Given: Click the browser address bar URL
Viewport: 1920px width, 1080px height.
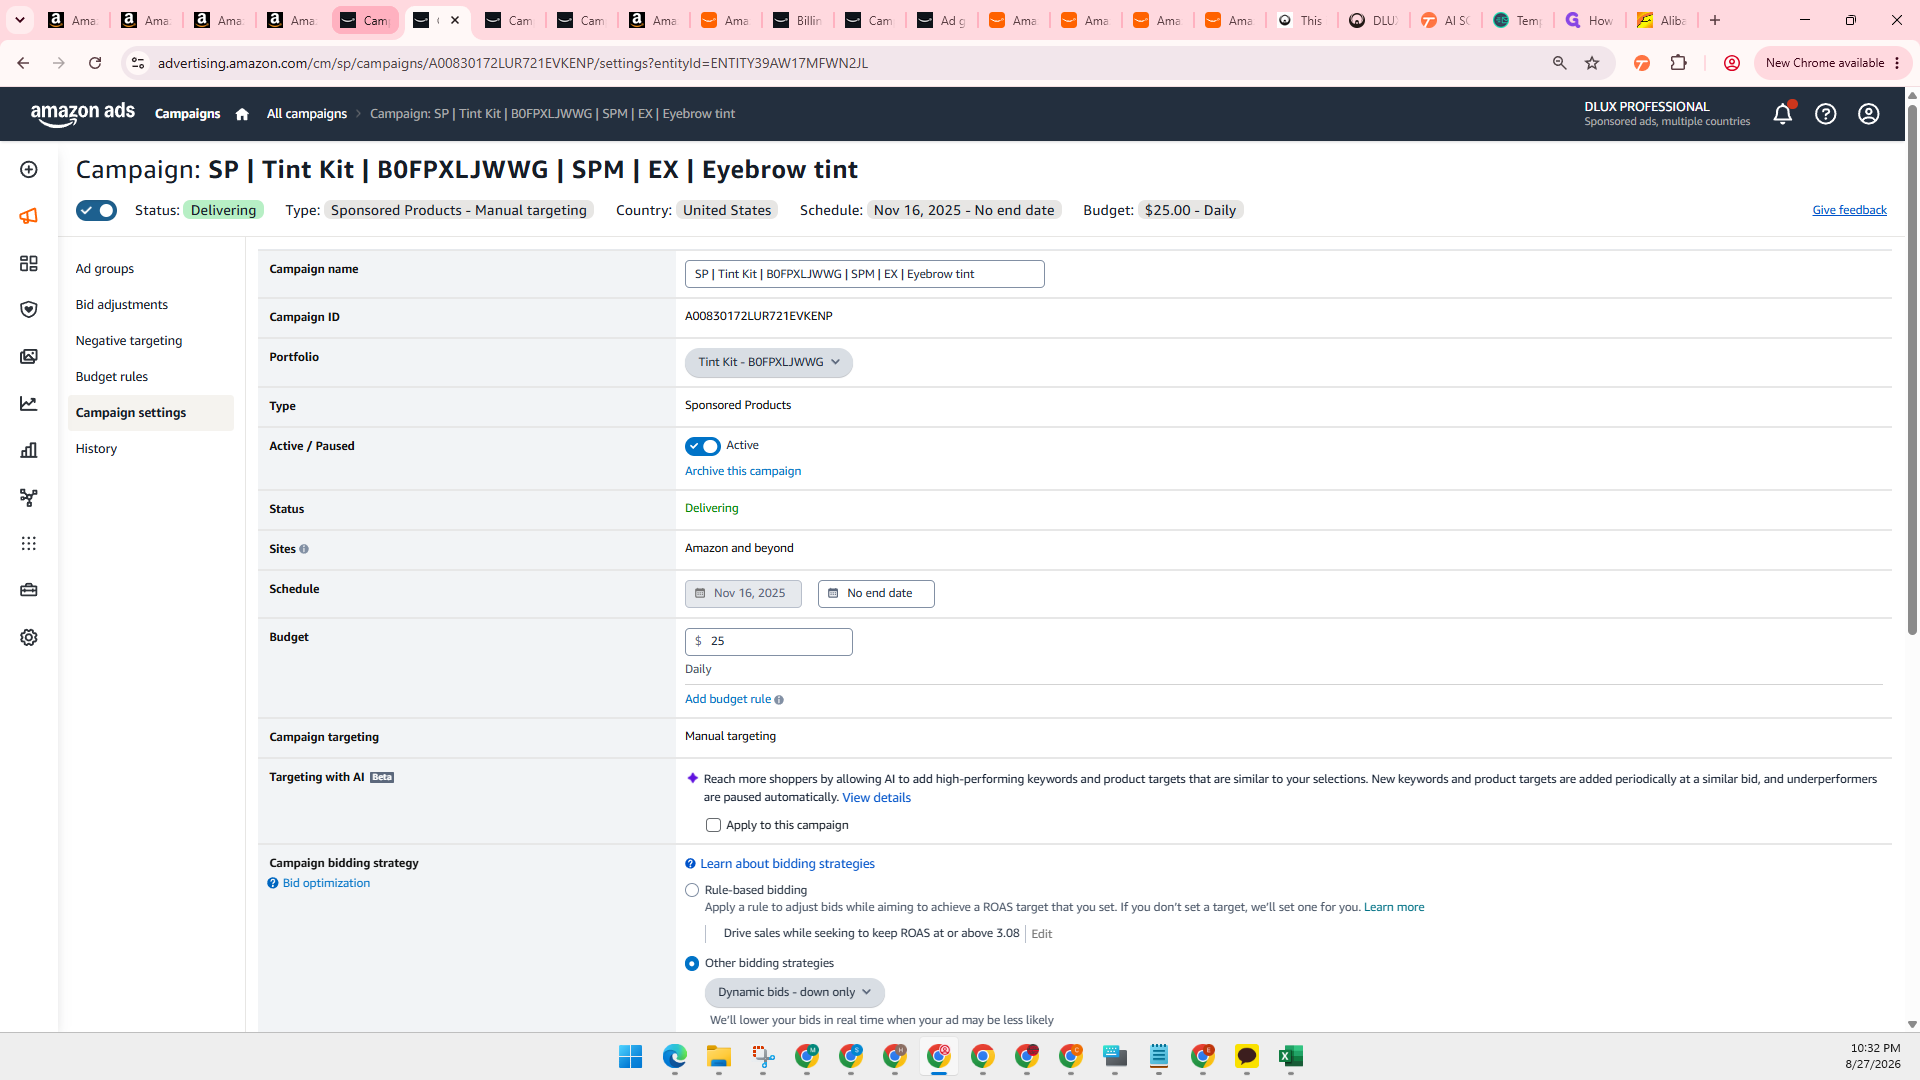Looking at the screenshot, I should point(513,63).
